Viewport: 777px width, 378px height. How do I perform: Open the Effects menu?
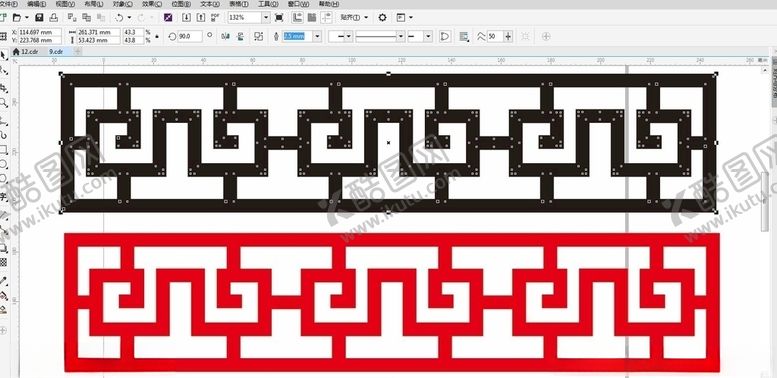click(152, 4)
